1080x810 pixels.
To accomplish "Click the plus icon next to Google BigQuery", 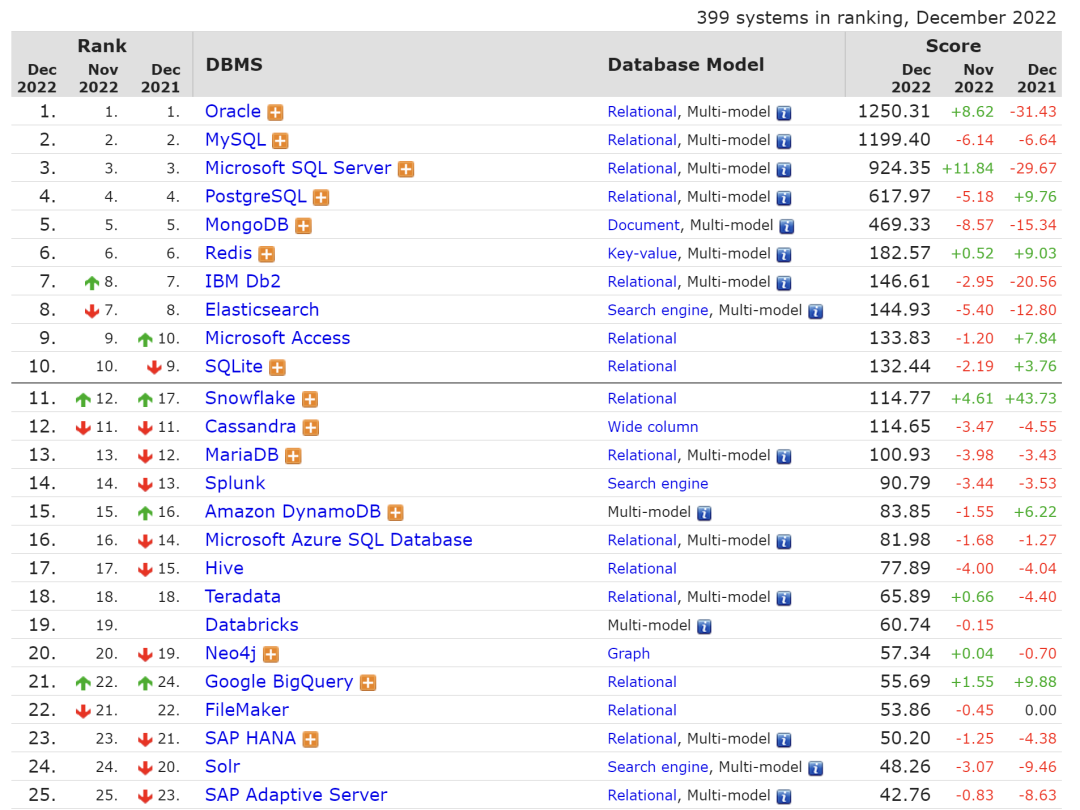I will click(368, 683).
